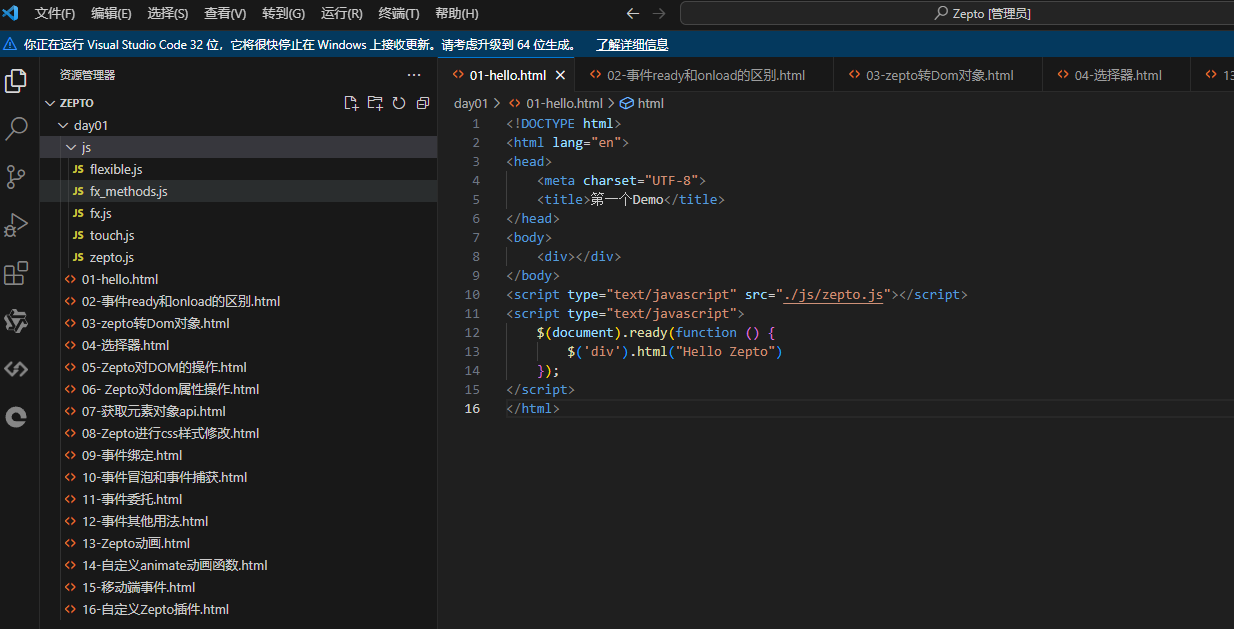Click the VS Code logo icon
This screenshot has height=629, width=1234.
click(10, 13)
